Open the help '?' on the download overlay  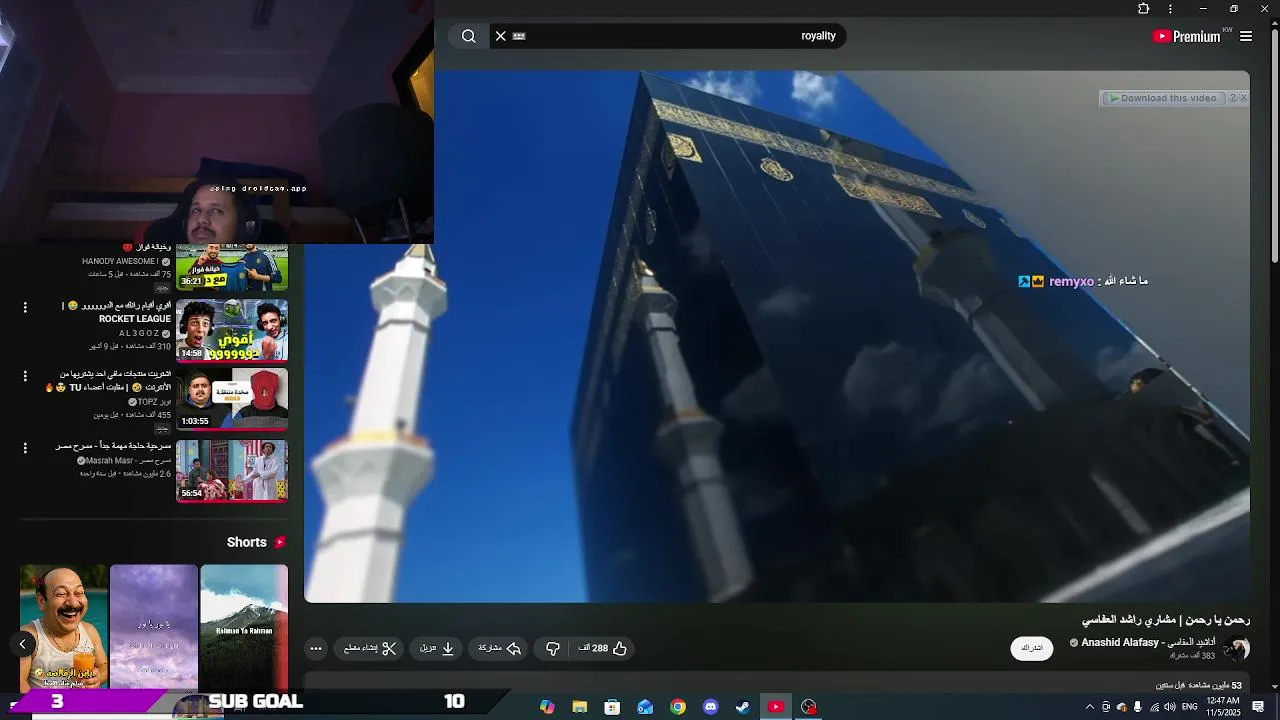[x=1232, y=98]
